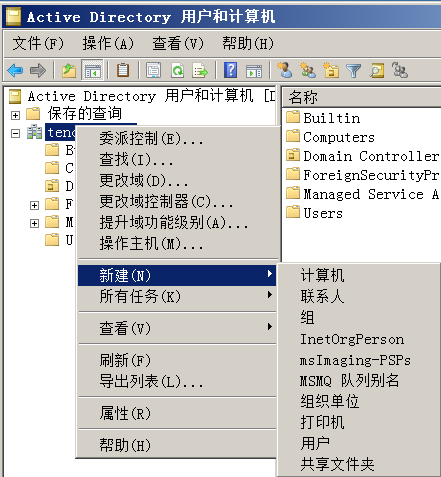Image resolution: width=441 pixels, height=477 pixels.
Task: Choose 导出列表(L)... from context menu
Action: [x=177, y=381]
